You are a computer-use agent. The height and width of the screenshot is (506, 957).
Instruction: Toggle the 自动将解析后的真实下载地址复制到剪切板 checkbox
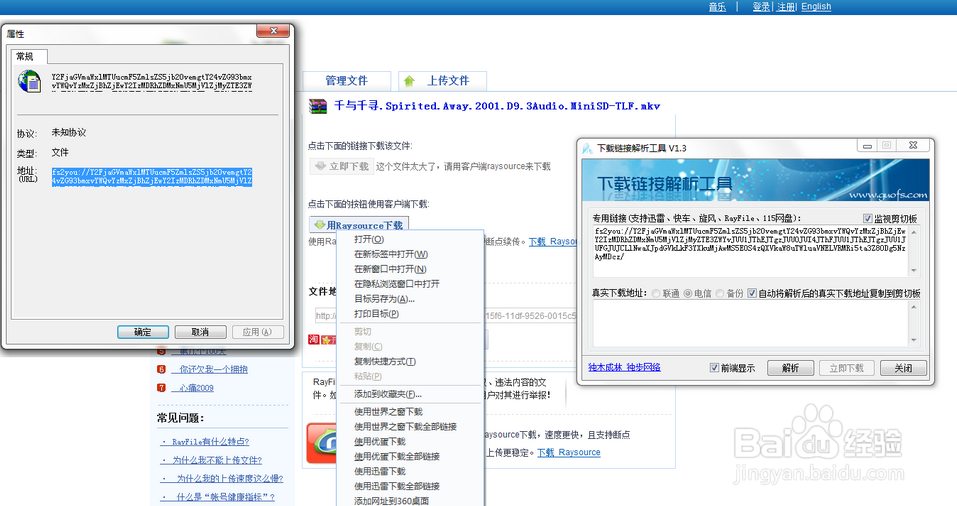[752, 293]
